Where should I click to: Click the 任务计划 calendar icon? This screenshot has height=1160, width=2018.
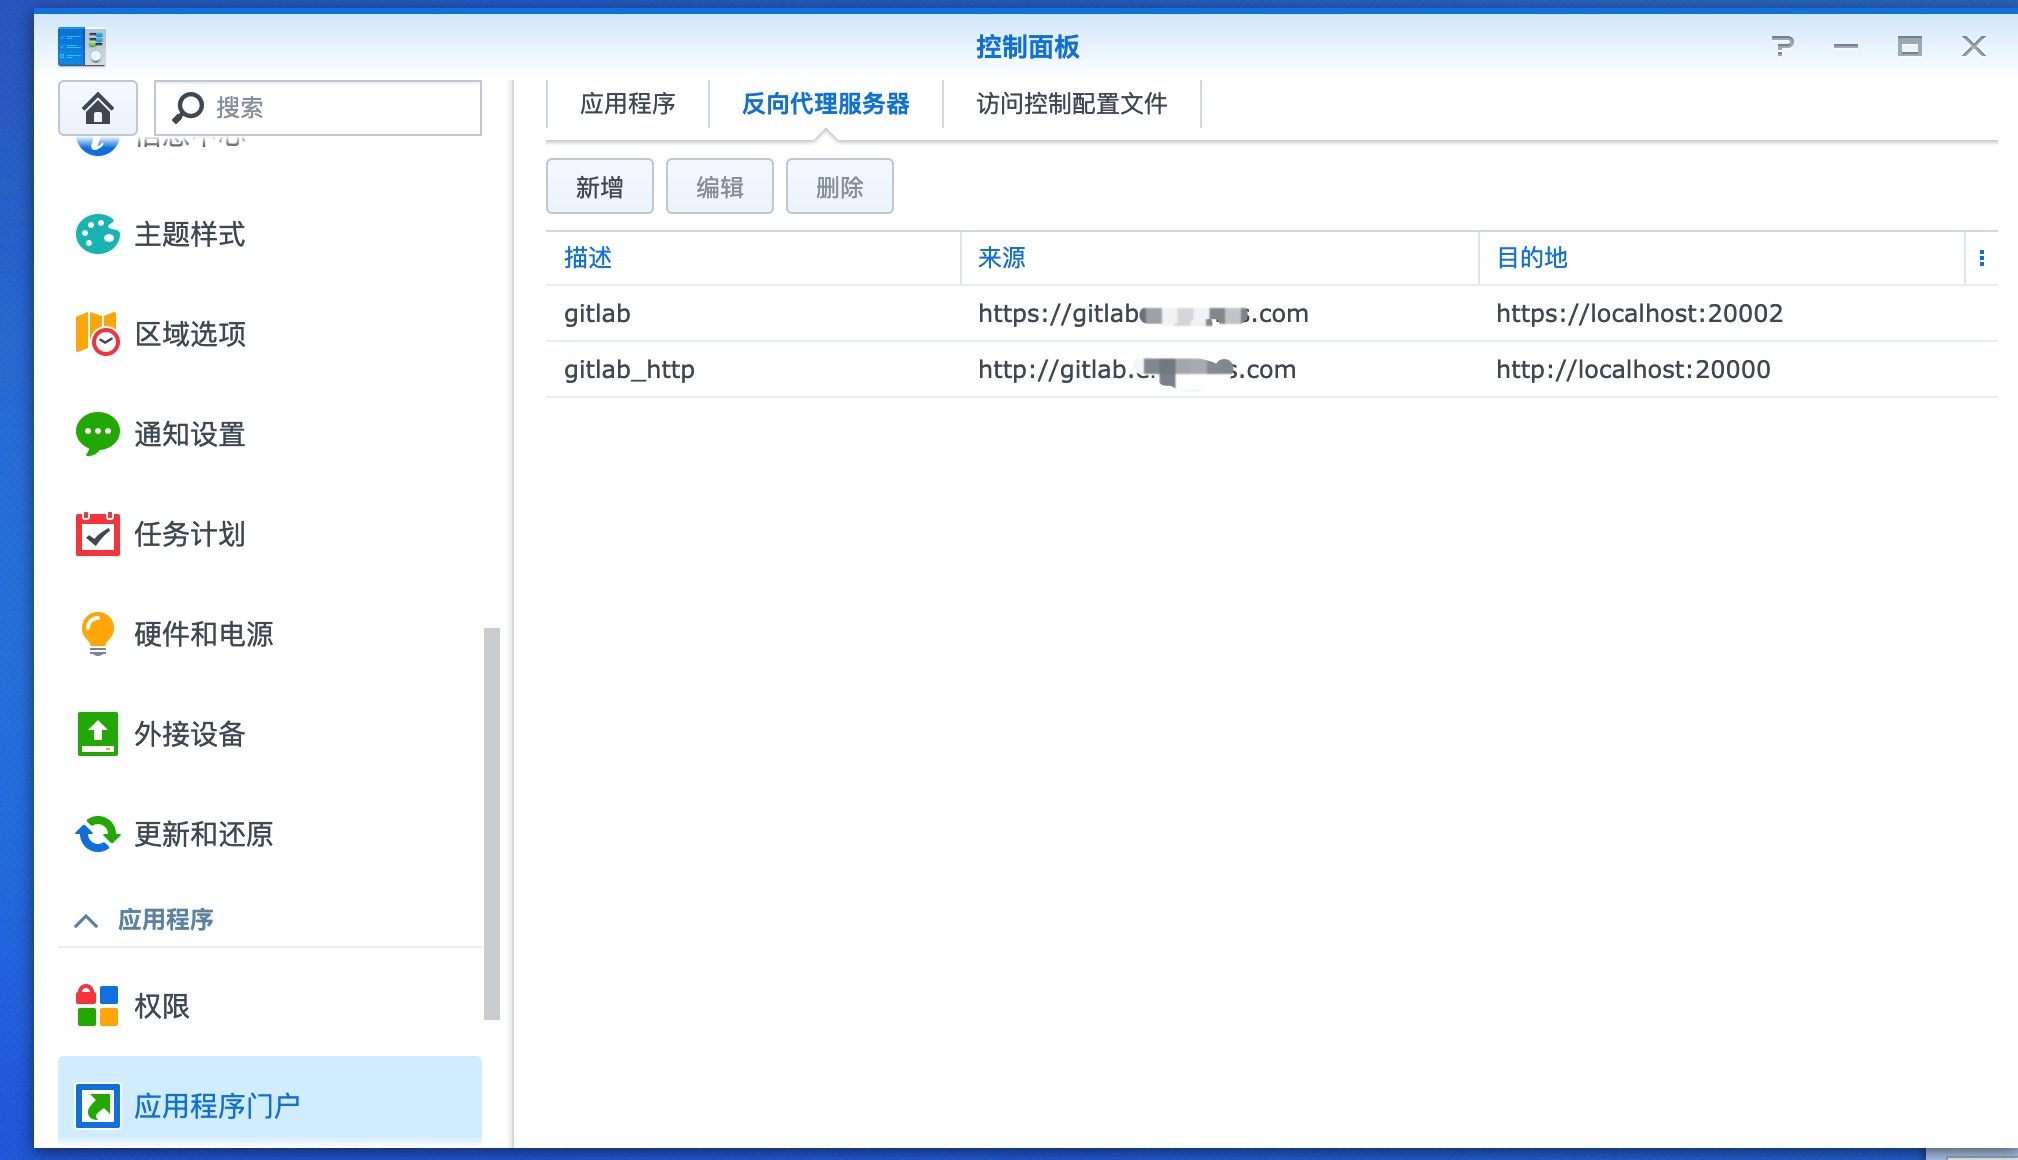pyautogui.click(x=98, y=534)
